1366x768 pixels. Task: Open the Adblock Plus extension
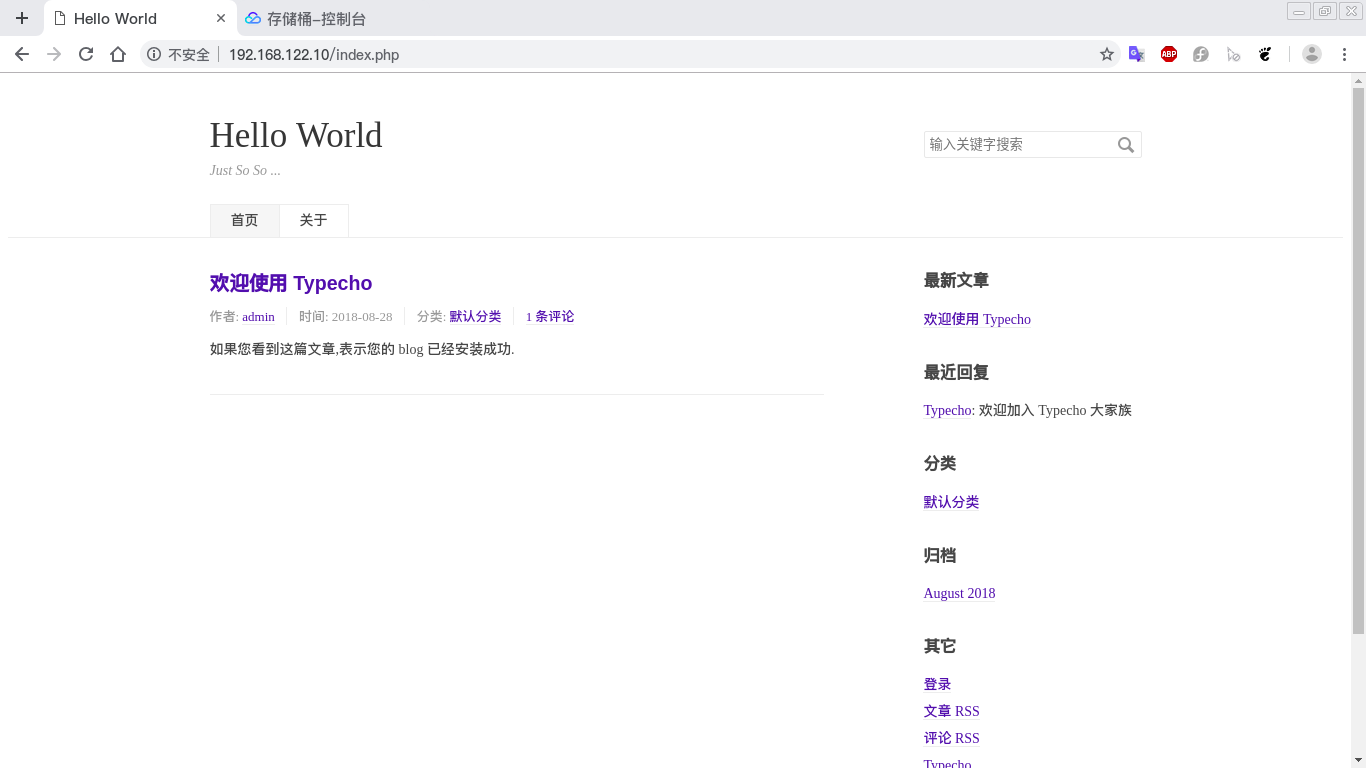pyautogui.click(x=1168, y=54)
